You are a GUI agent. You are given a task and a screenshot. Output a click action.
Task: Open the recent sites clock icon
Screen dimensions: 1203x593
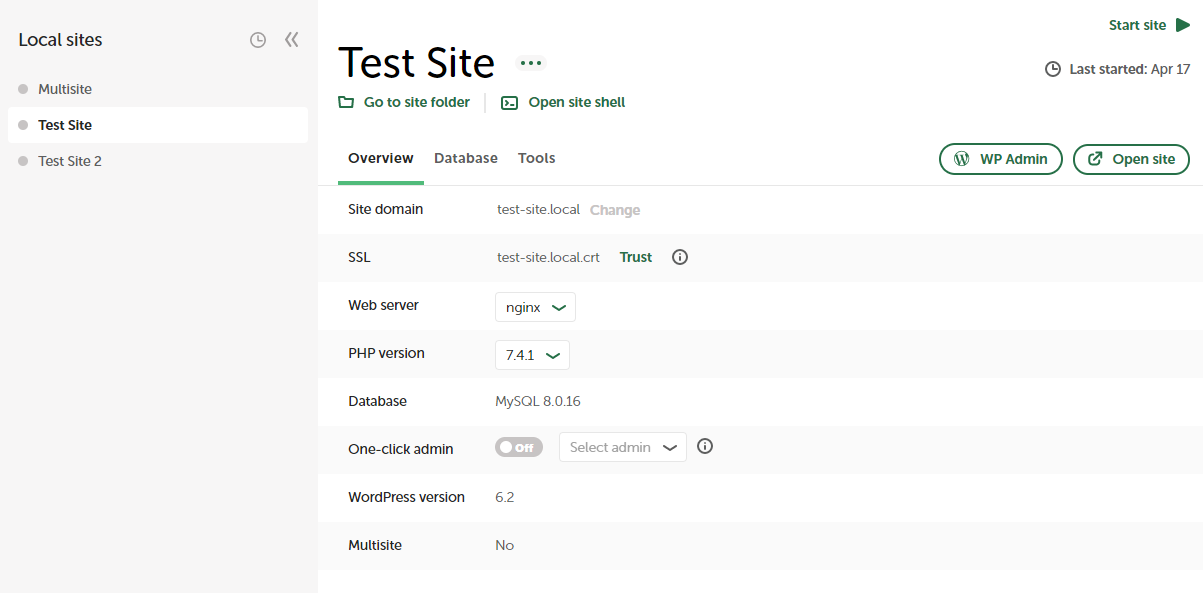click(x=258, y=40)
